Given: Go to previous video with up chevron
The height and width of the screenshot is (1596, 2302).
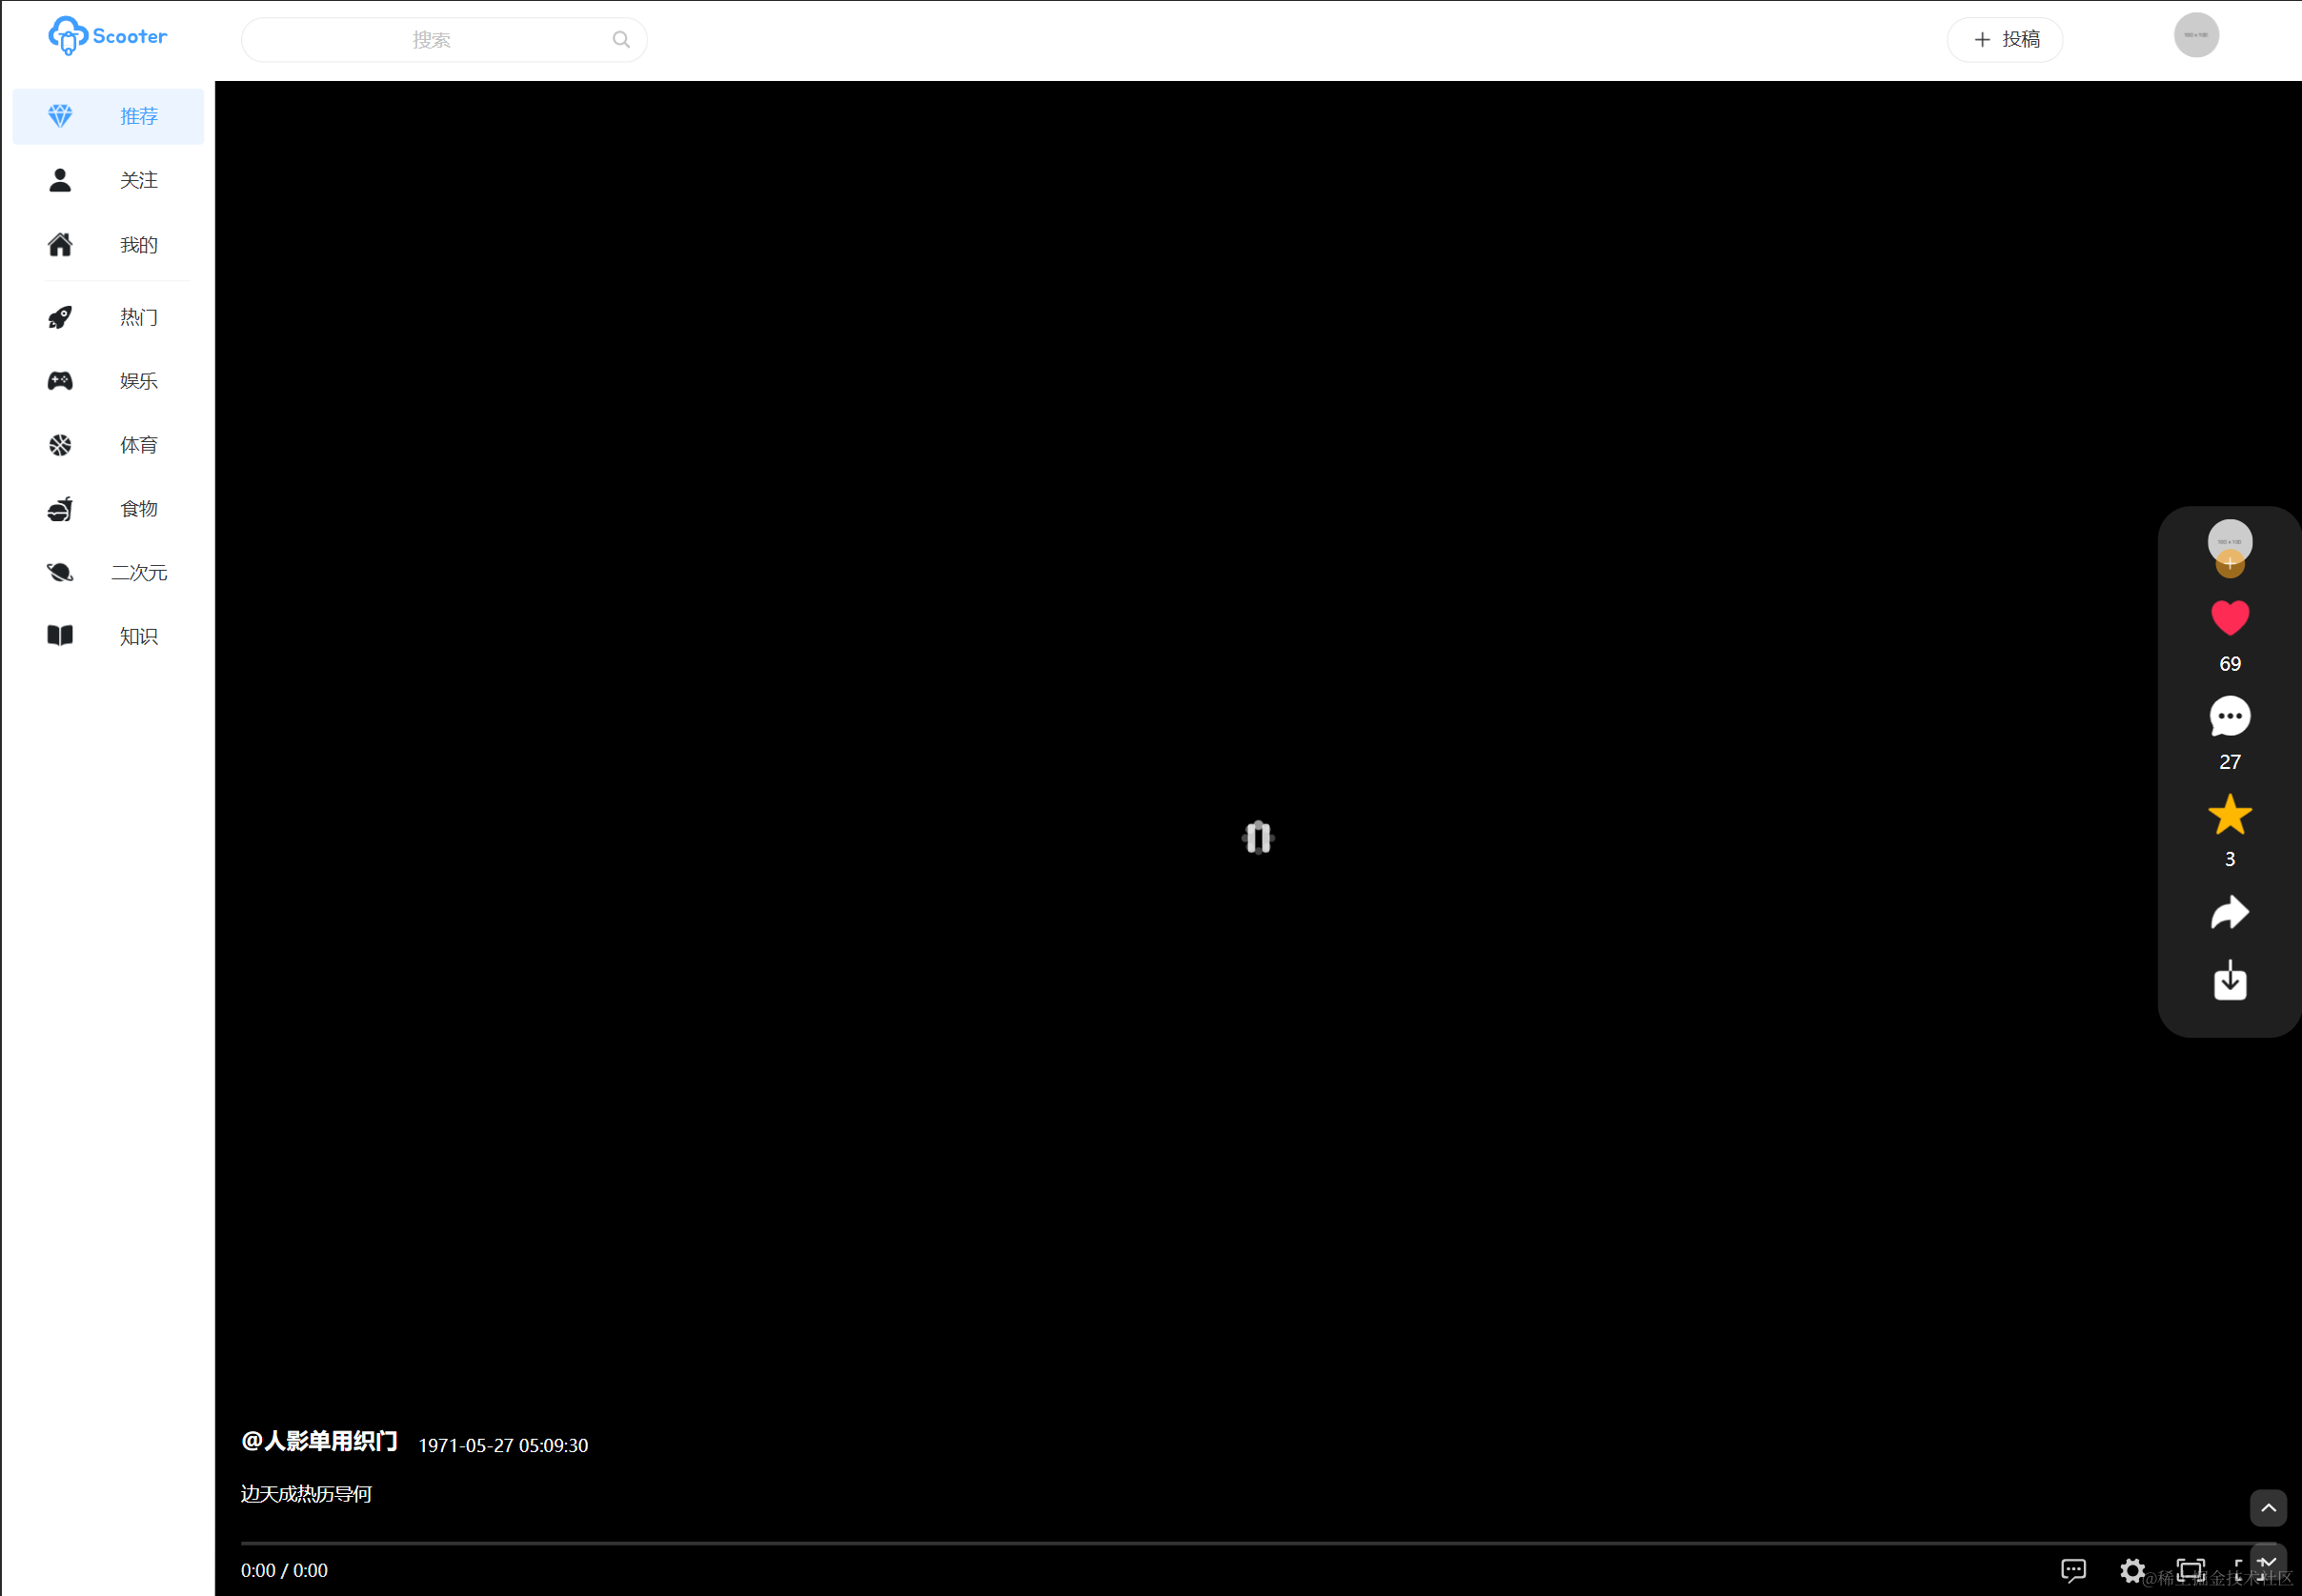Looking at the screenshot, I should coord(2268,1507).
